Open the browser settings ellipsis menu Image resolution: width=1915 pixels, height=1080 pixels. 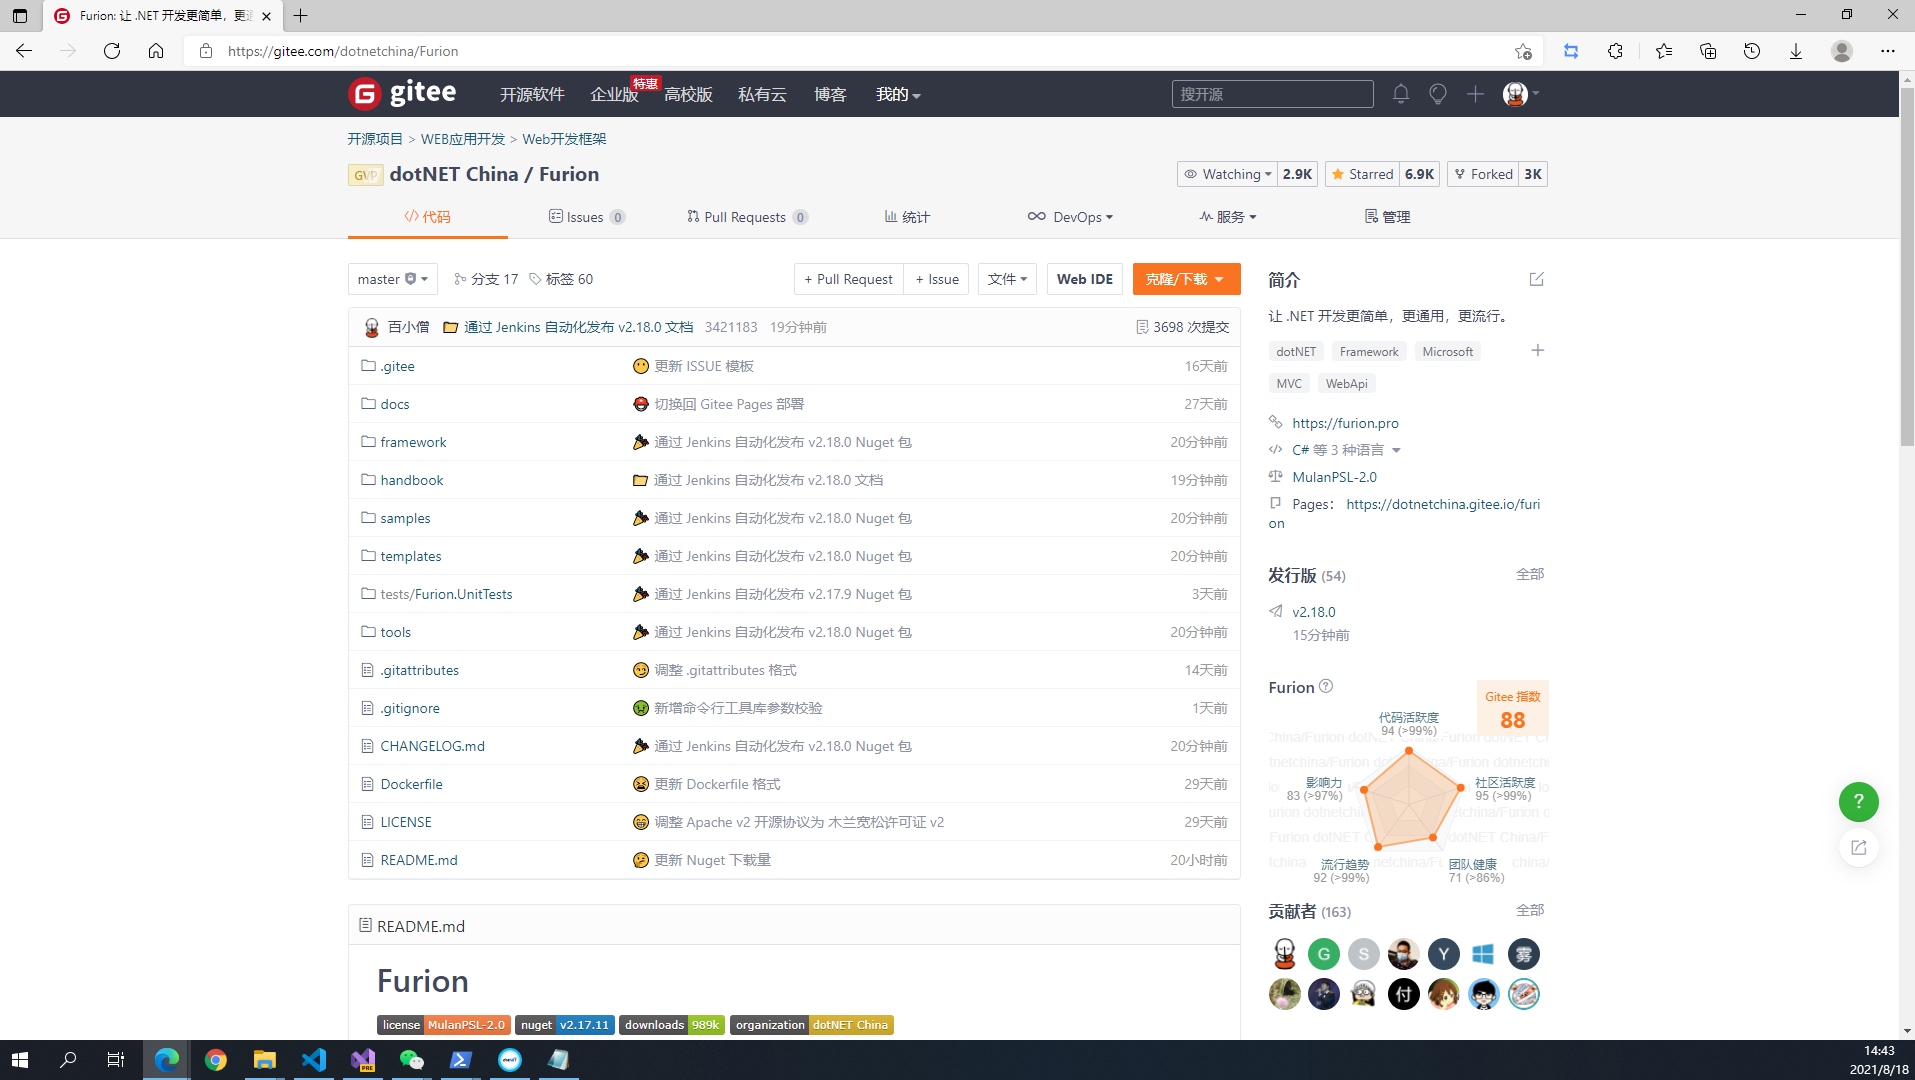[1887, 51]
